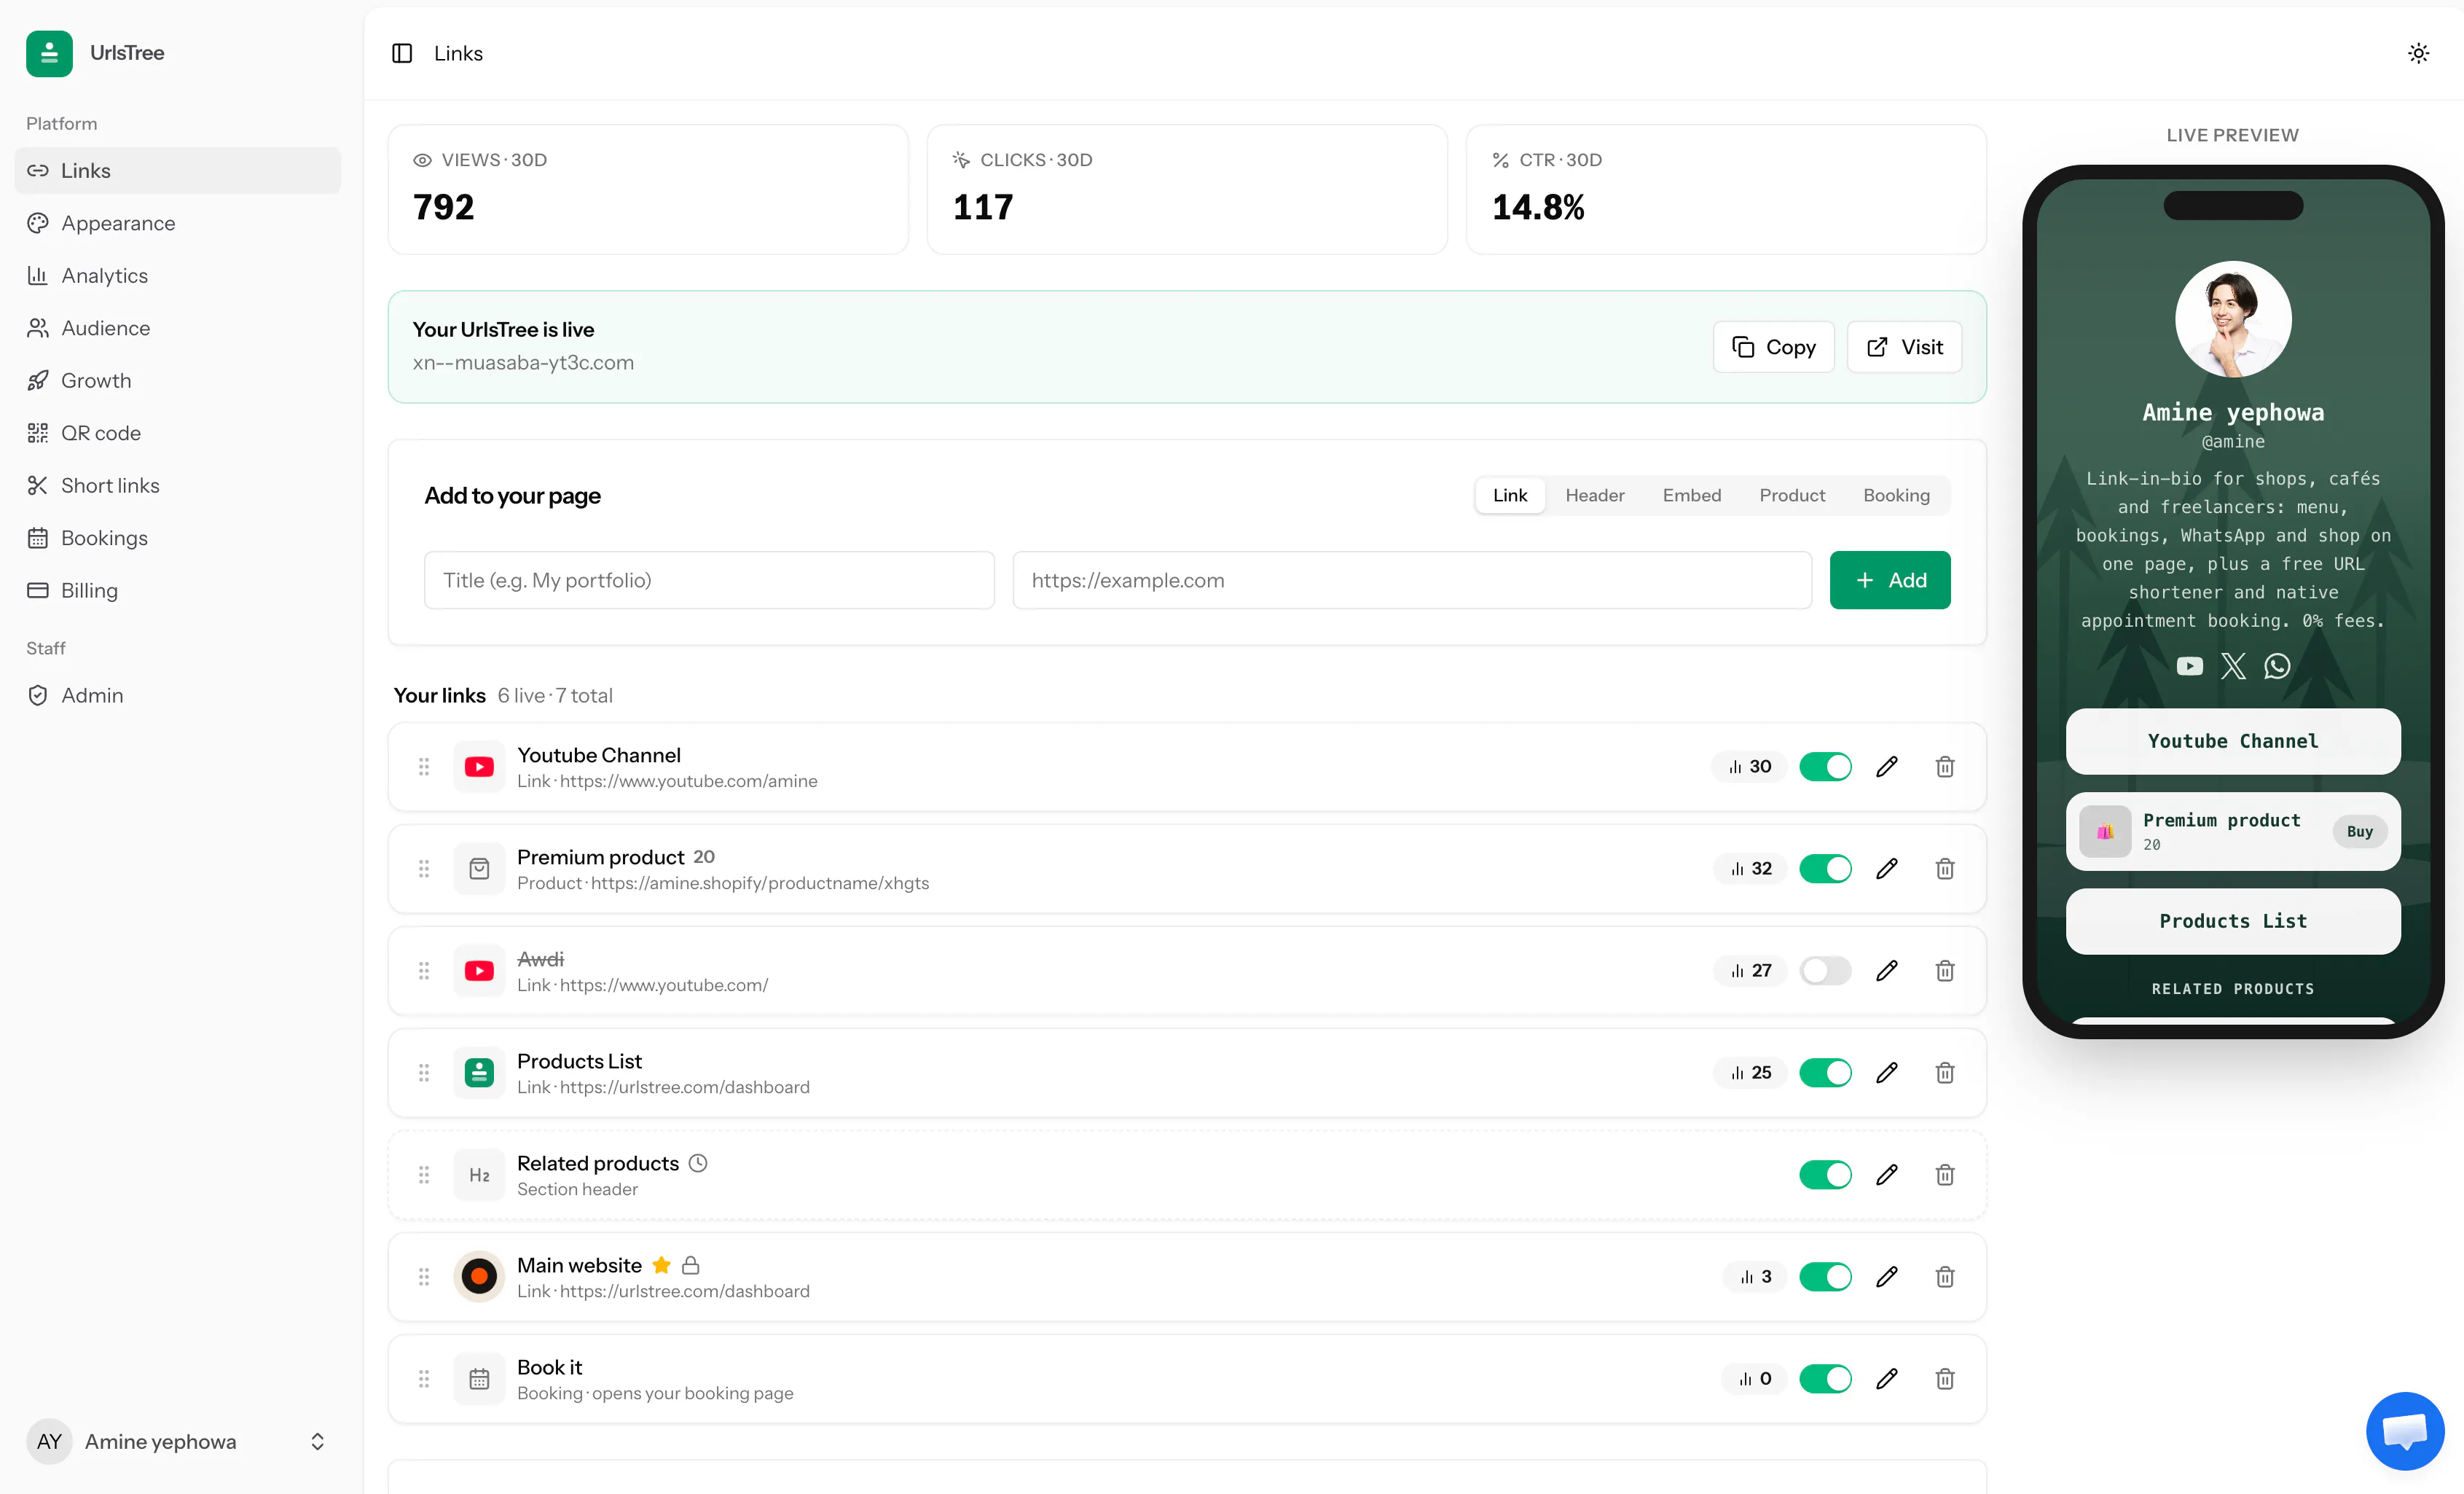Open WhatsApp icon in live preview
This screenshot has width=2464, height=1494.
coord(2277,666)
